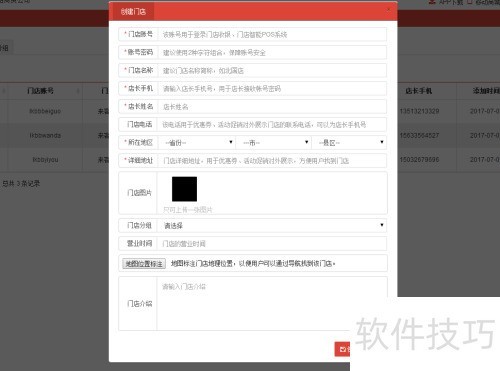Click the 营业时间 business hours field

coord(272,243)
